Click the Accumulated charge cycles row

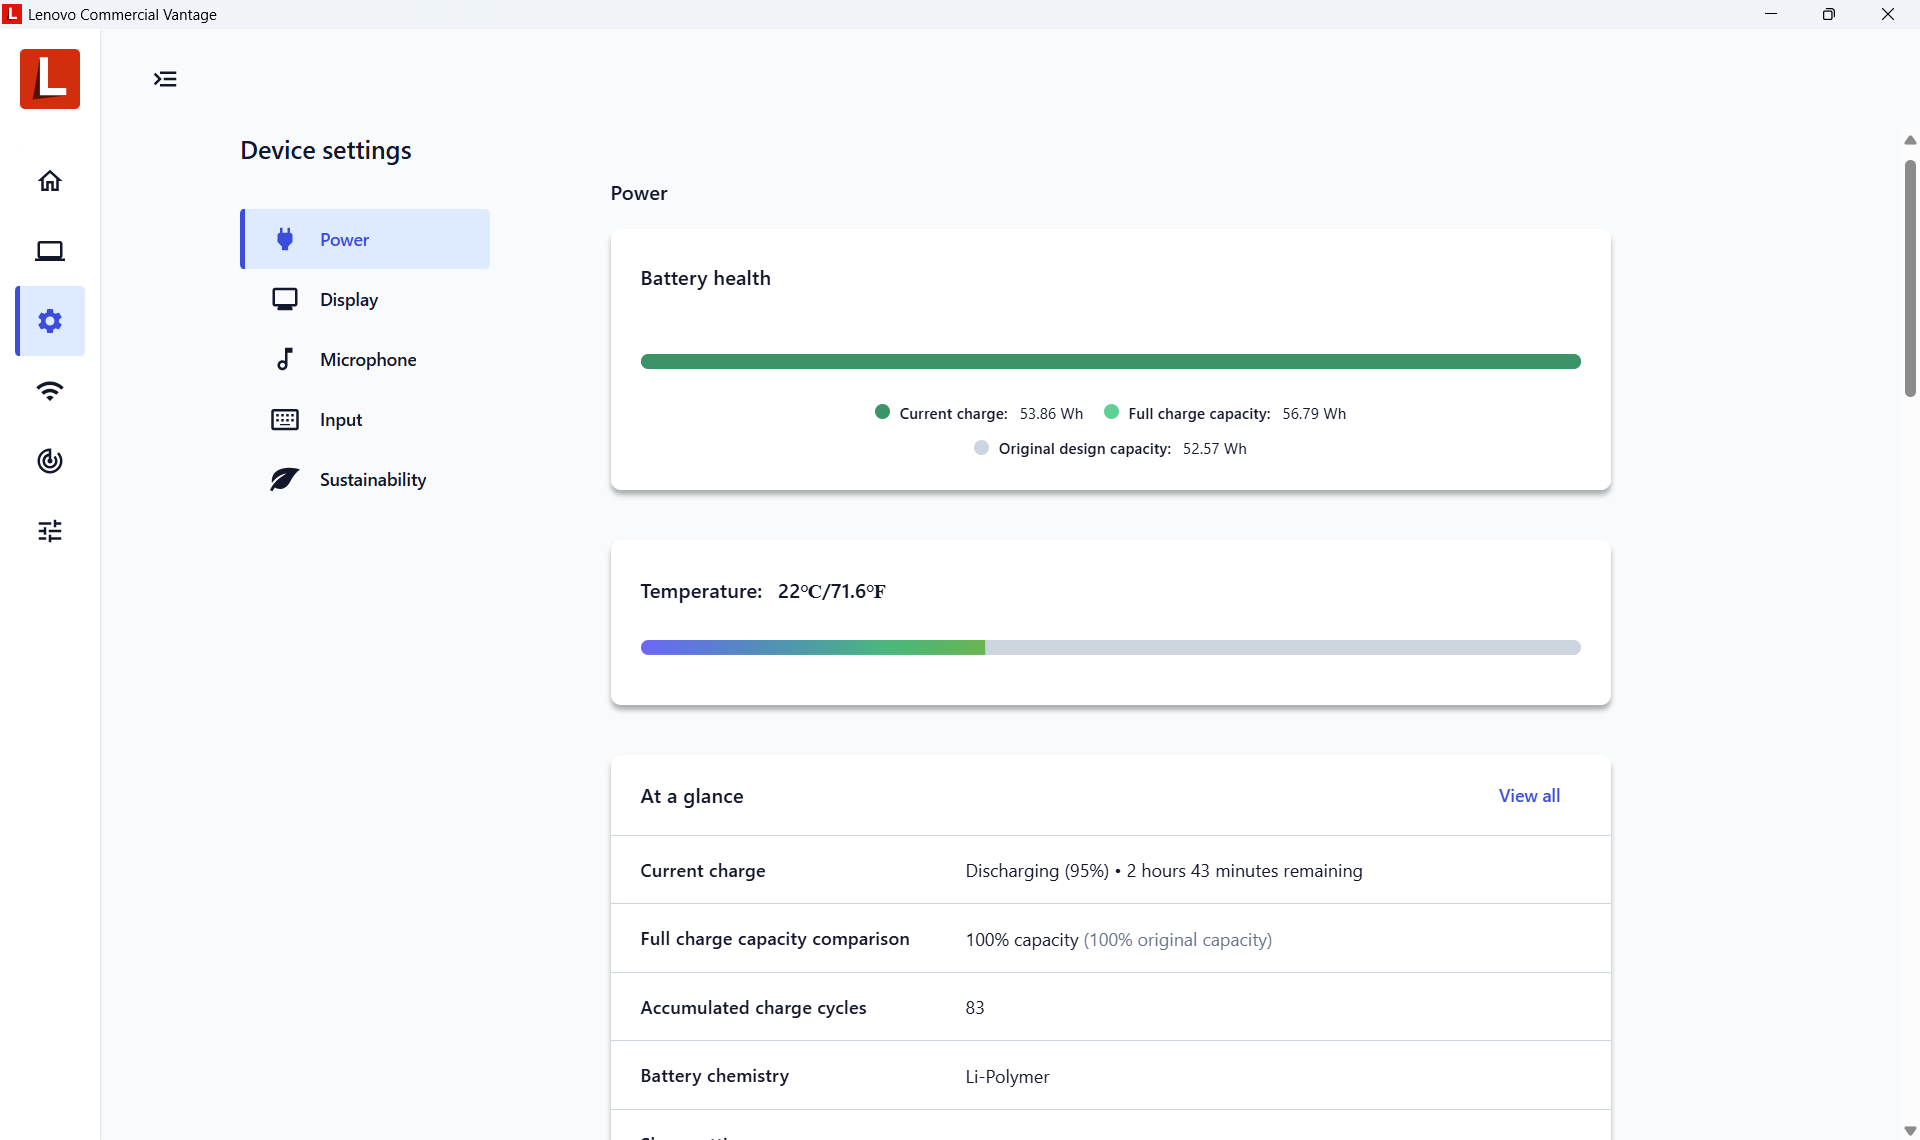(1110, 1007)
